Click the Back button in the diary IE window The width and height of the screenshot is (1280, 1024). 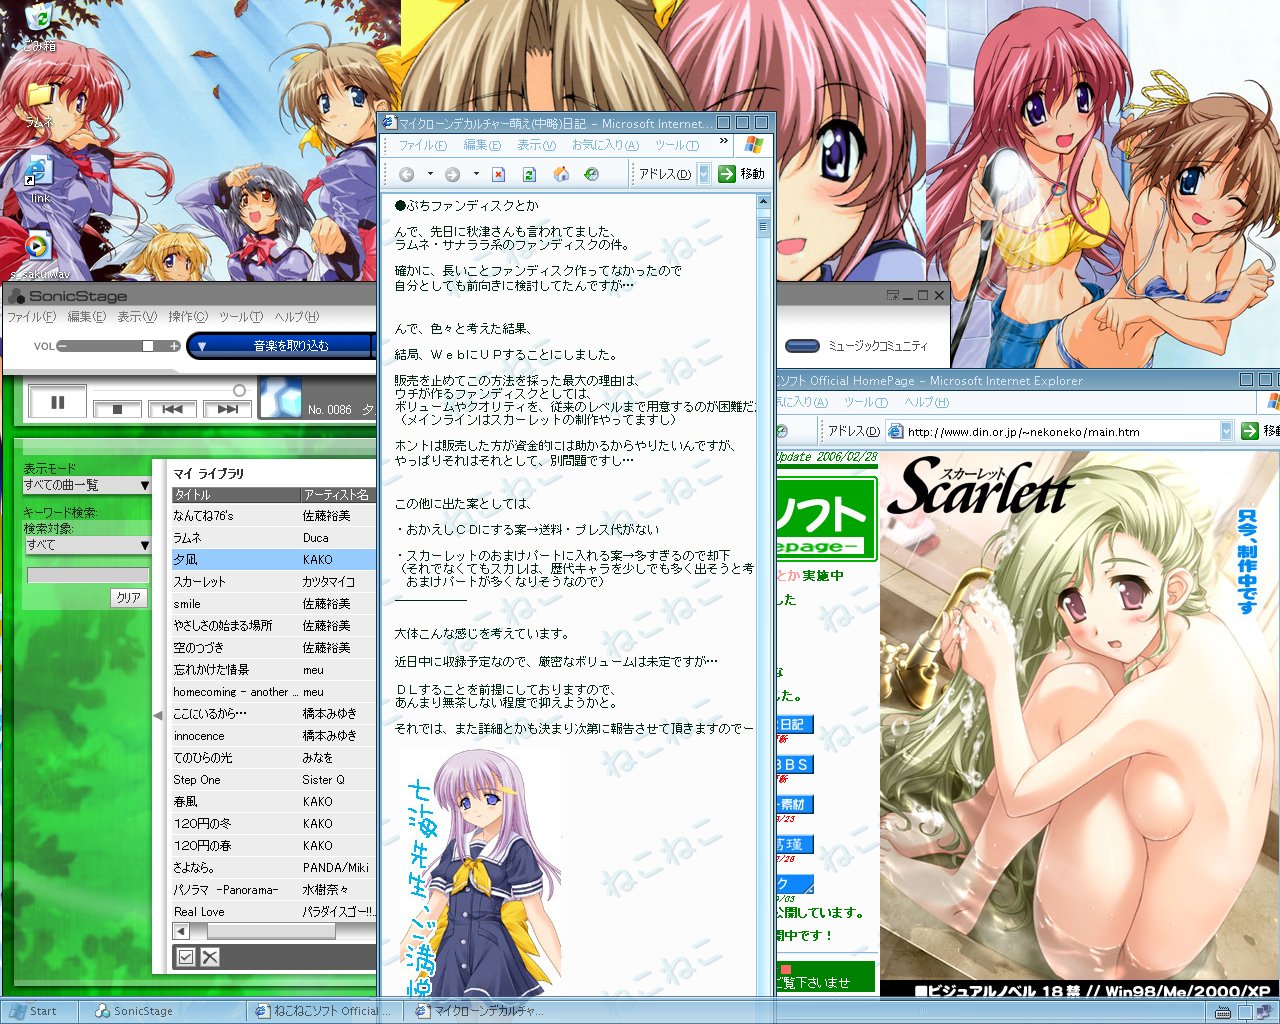click(406, 174)
